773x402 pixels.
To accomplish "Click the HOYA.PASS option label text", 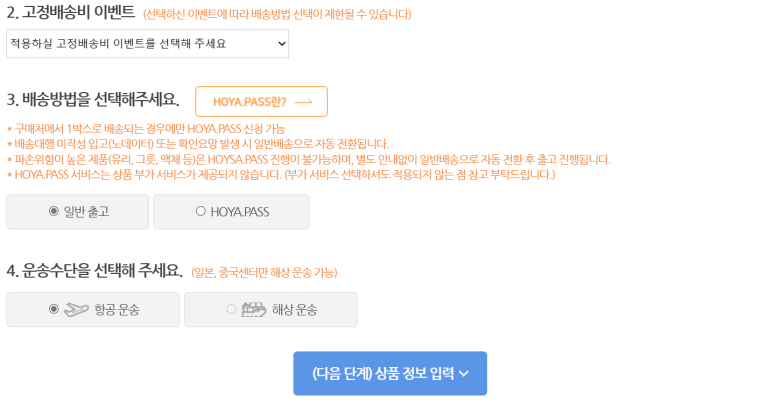I will (x=240, y=212).
